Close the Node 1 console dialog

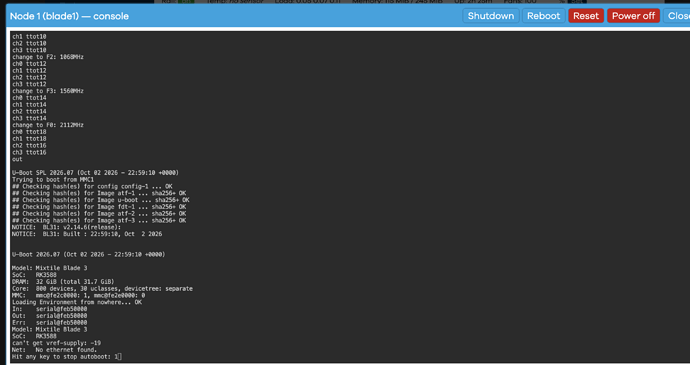(678, 16)
